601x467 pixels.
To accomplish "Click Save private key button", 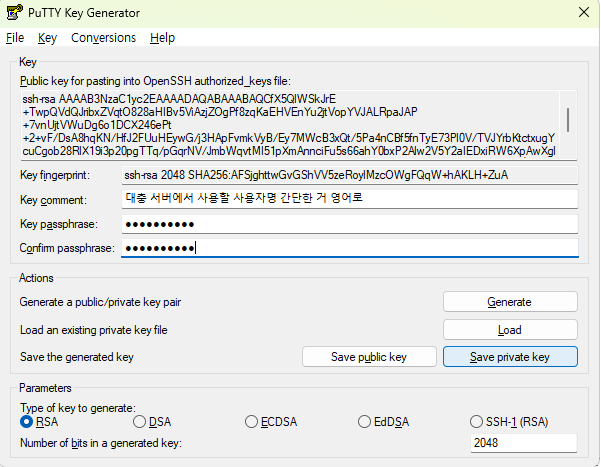I will [510, 357].
